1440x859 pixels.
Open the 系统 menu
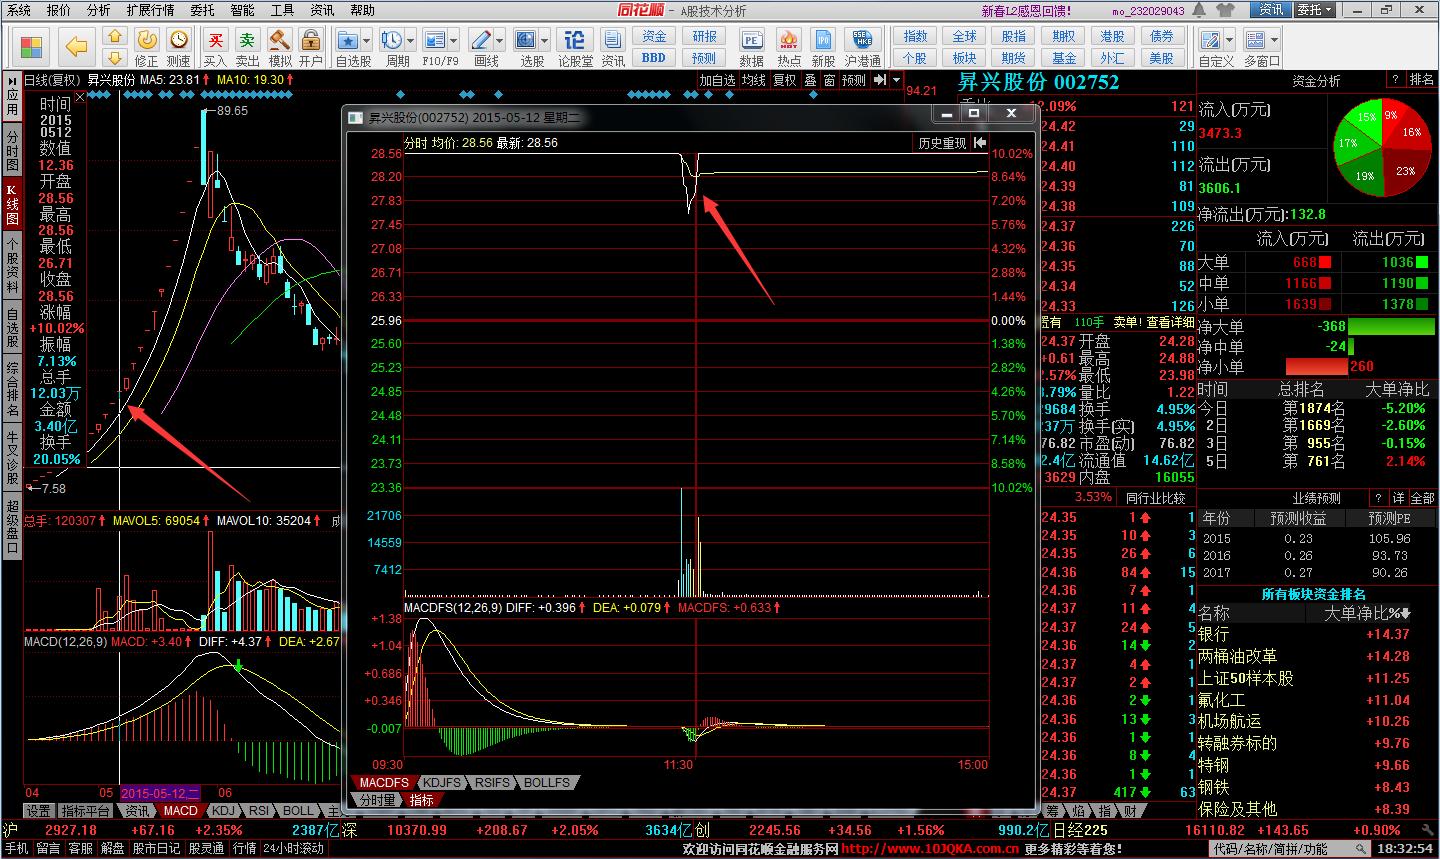19,10
